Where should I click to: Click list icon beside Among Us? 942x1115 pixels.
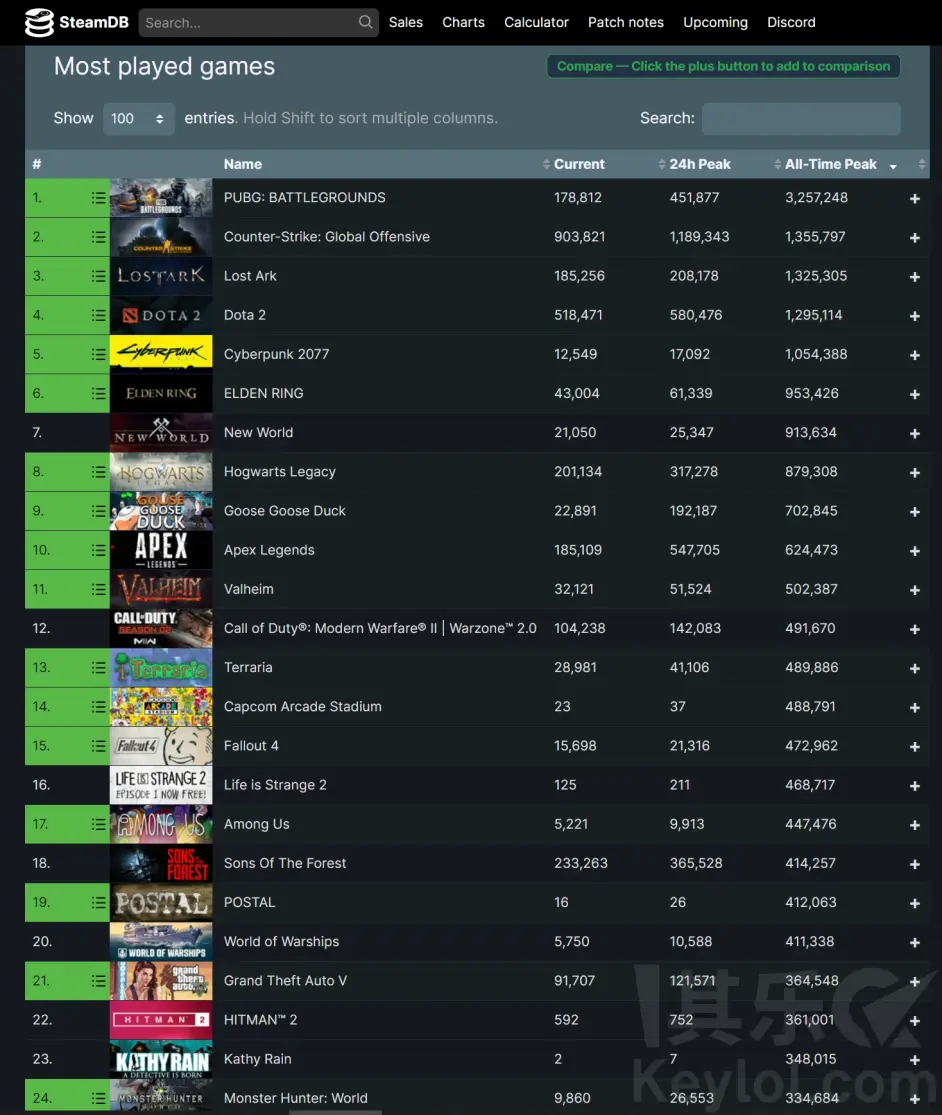[x=99, y=823]
